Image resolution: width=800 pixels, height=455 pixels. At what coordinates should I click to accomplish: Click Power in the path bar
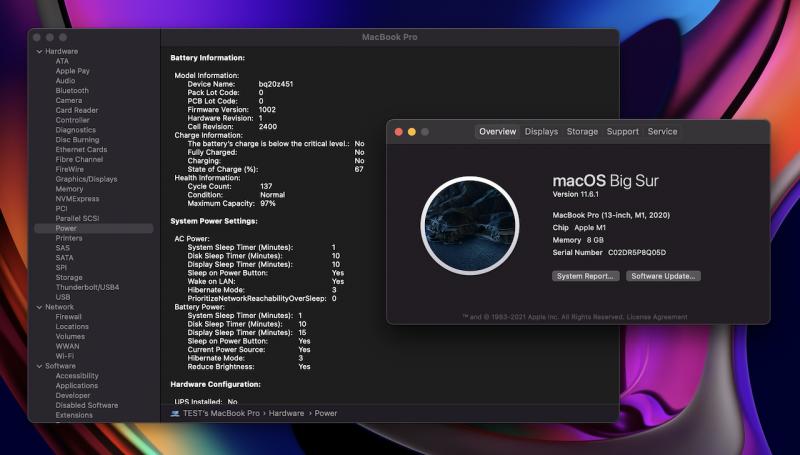(326, 413)
